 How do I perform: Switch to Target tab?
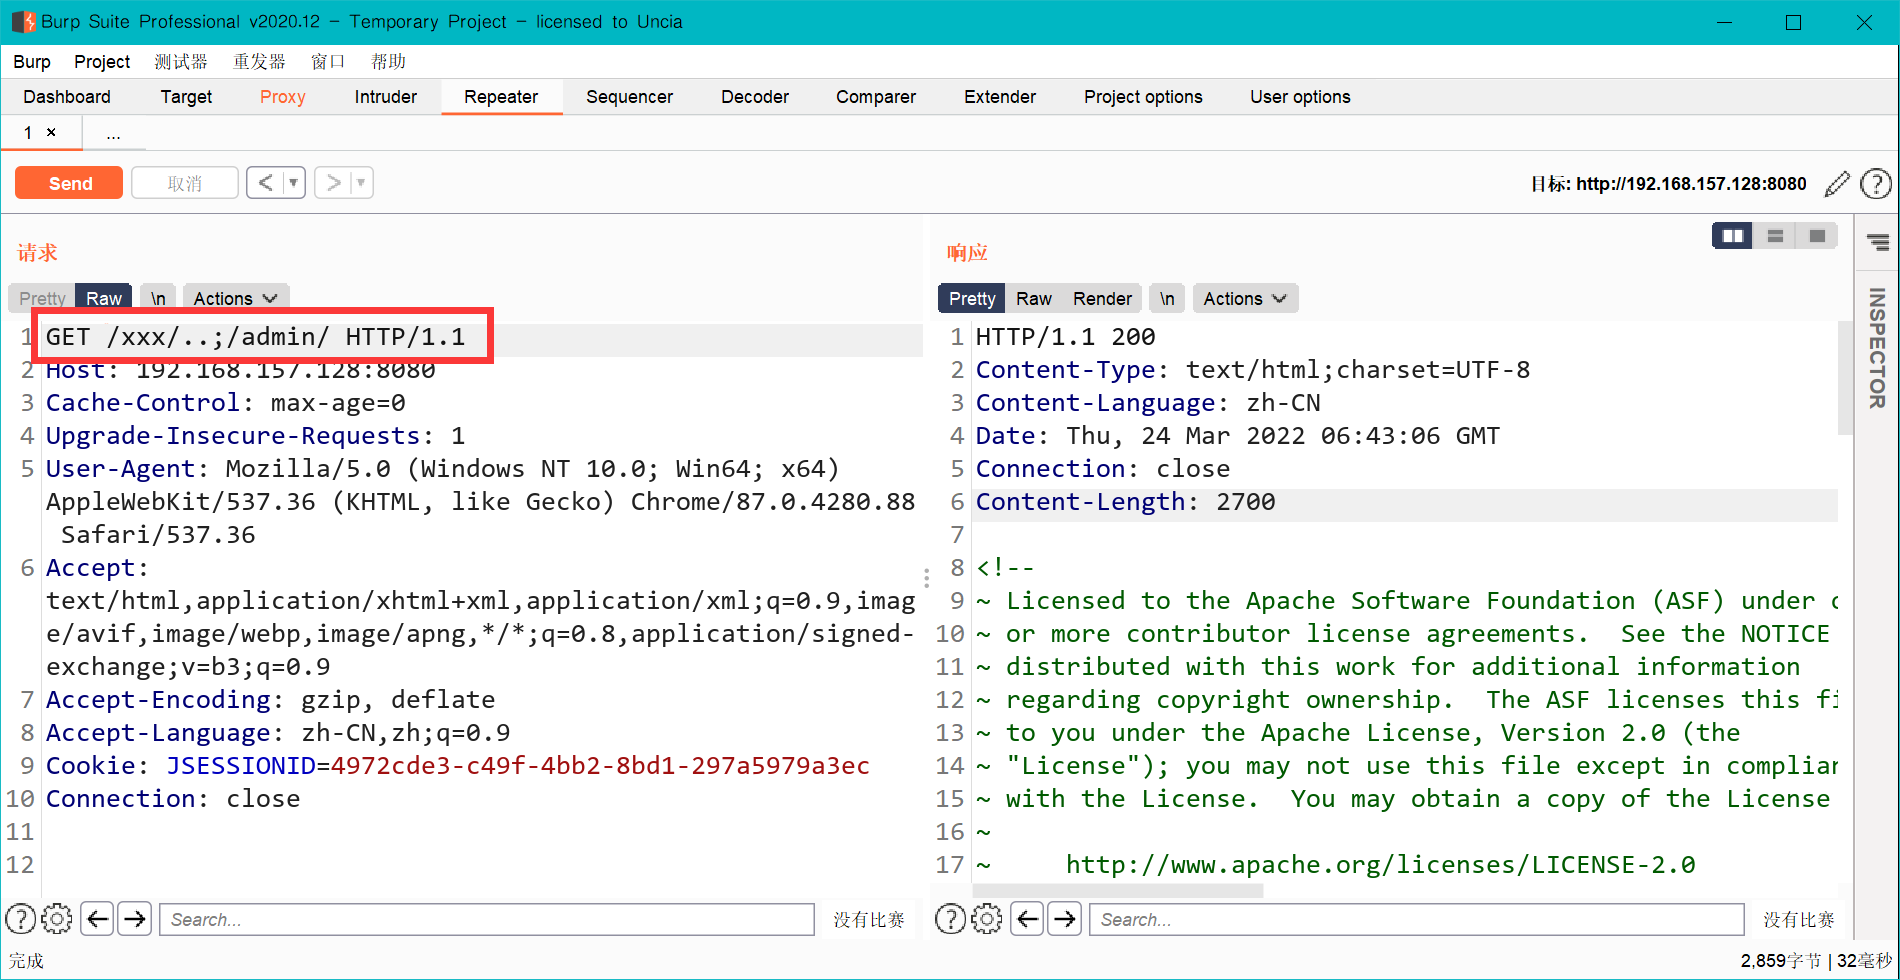[186, 97]
